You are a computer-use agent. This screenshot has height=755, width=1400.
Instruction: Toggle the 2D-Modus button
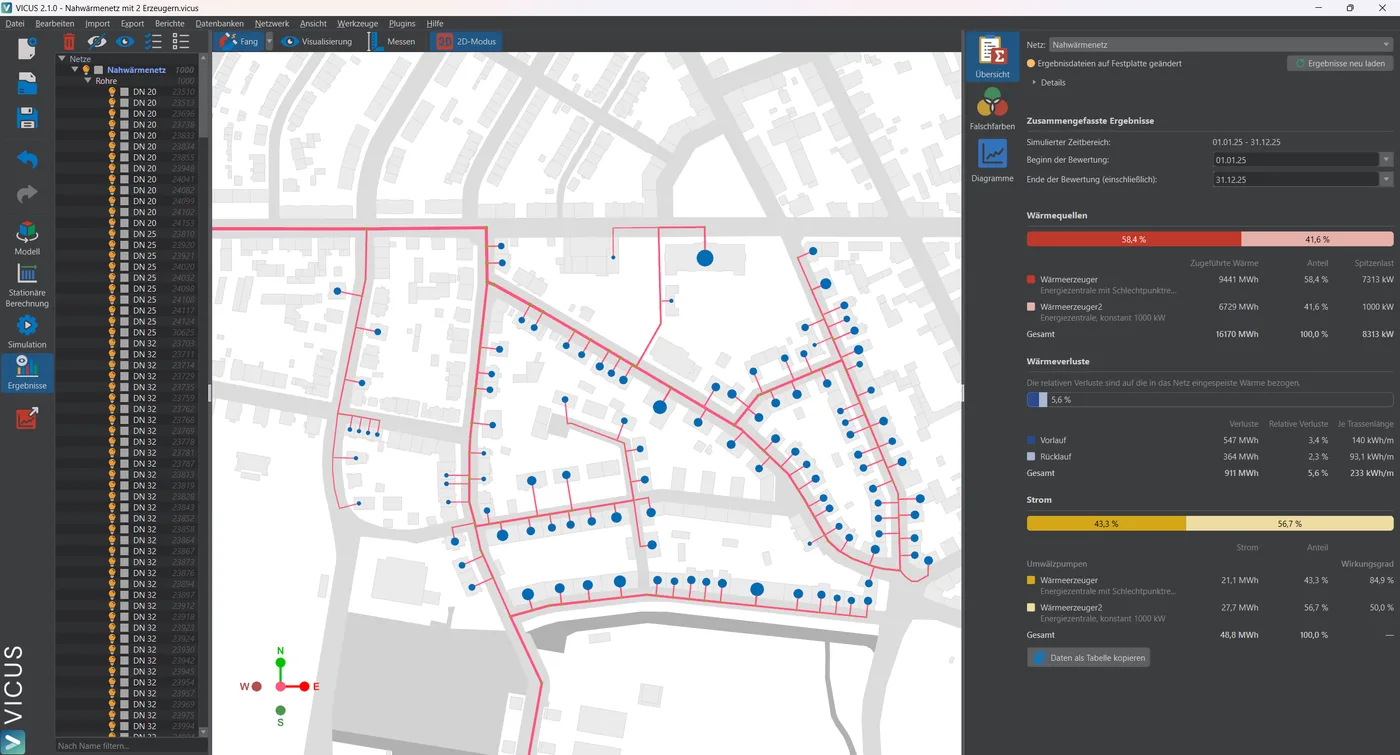(466, 42)
